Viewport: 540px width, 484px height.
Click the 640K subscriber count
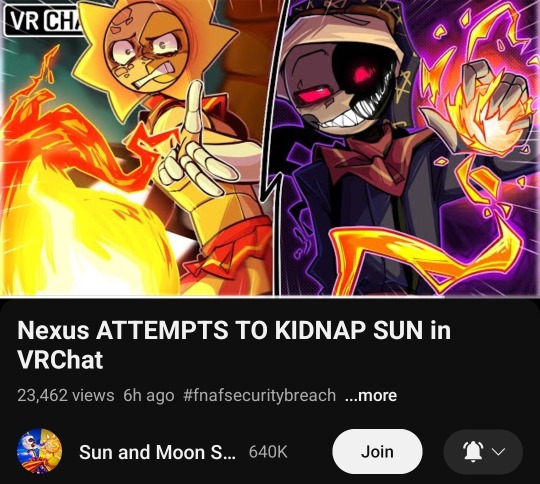coord(268,452)
